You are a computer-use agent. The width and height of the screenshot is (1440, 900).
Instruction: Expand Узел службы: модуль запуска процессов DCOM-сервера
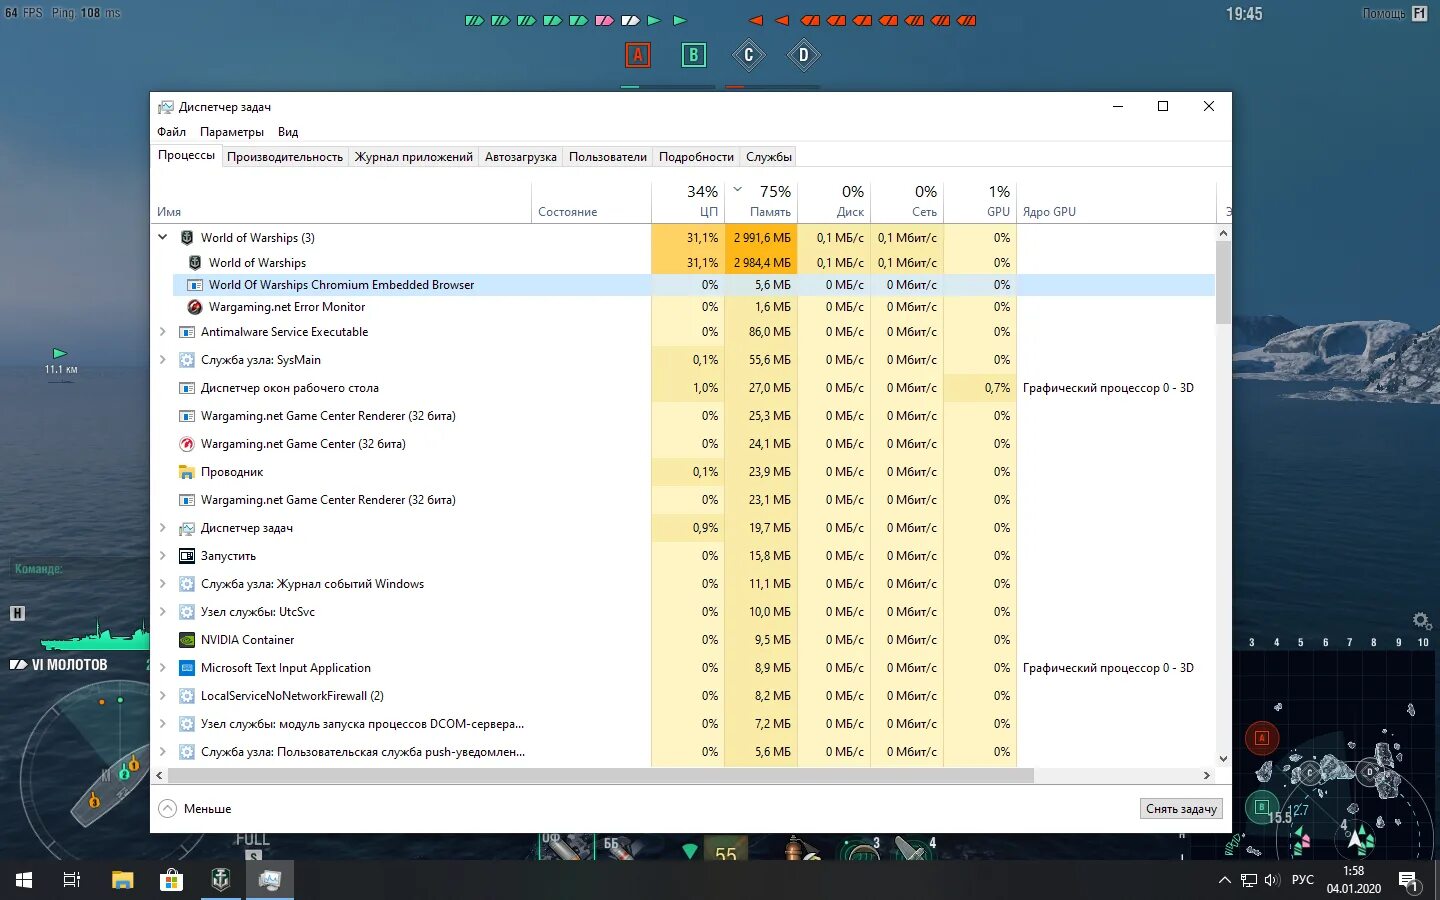point(163,724)
